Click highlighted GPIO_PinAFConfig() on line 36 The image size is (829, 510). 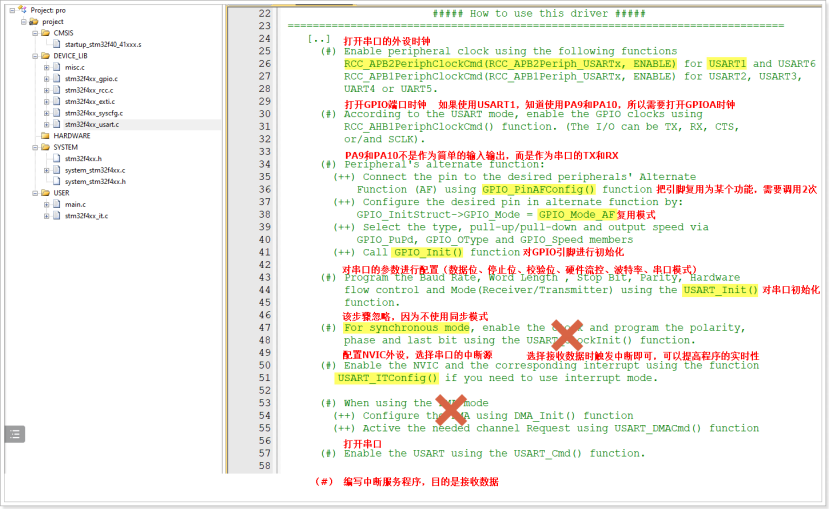[538, 189]
